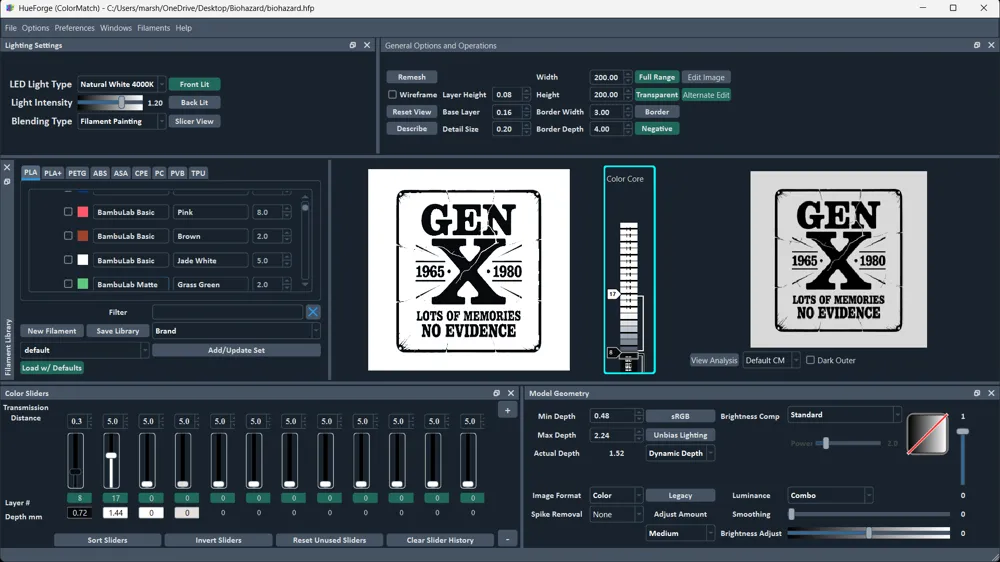This screenshot has width=1000, height=562.
Task: Float the General Options and Operations panel
Action: tap(977, 45)
